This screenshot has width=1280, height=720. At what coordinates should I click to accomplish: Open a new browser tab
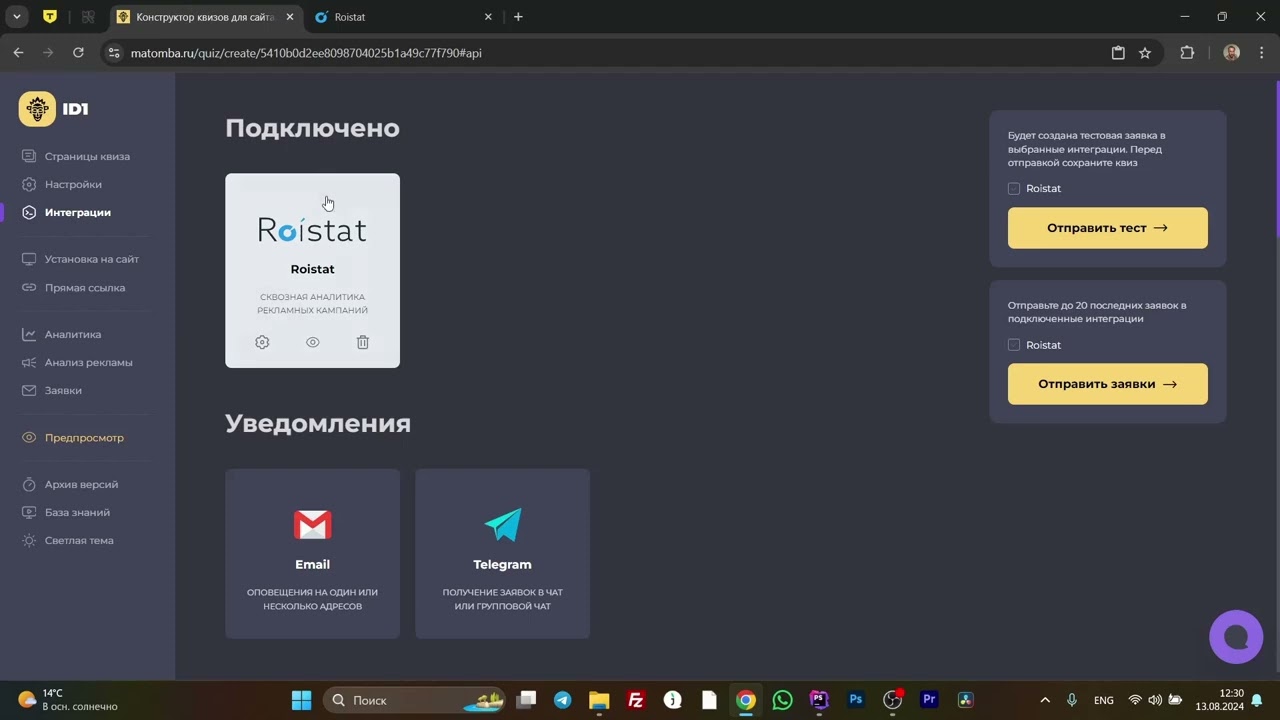click(518, 17)
